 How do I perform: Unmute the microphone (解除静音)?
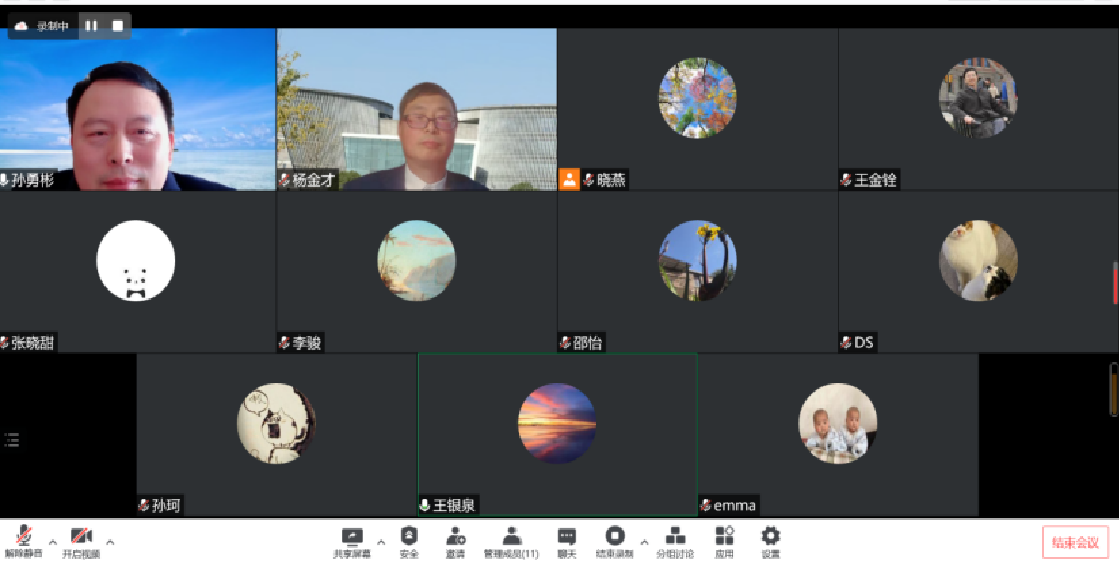click(x=23, y=541)
